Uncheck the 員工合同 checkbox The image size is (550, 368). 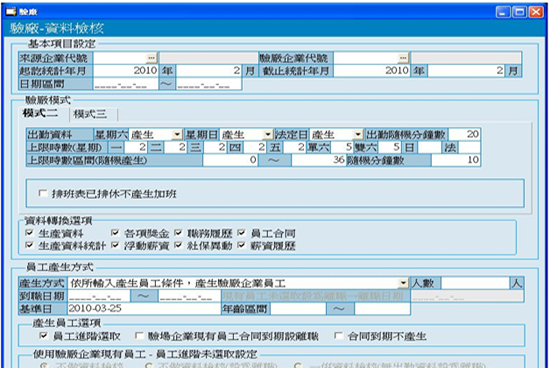(x=241, y=233)
